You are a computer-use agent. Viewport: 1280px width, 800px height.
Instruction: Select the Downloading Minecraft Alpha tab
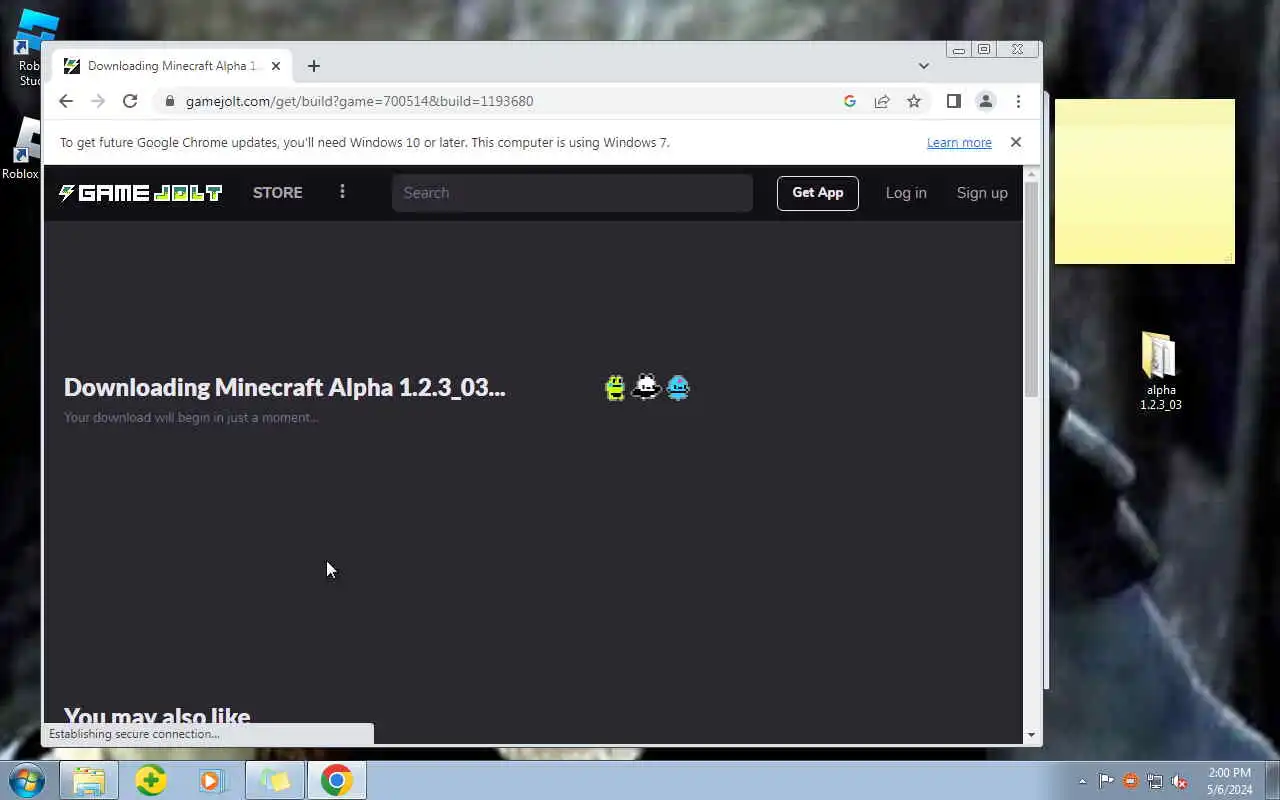coord(173,66)
